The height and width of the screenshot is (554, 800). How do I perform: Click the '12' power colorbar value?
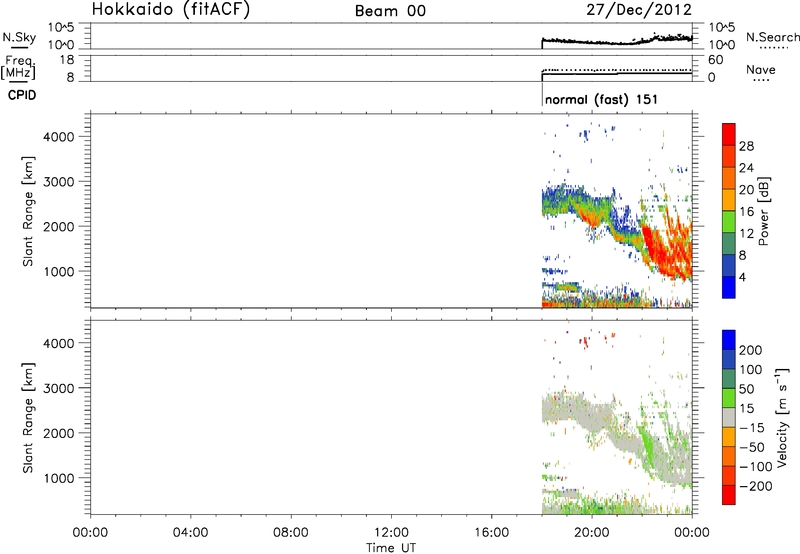click(x=746, y=234)
